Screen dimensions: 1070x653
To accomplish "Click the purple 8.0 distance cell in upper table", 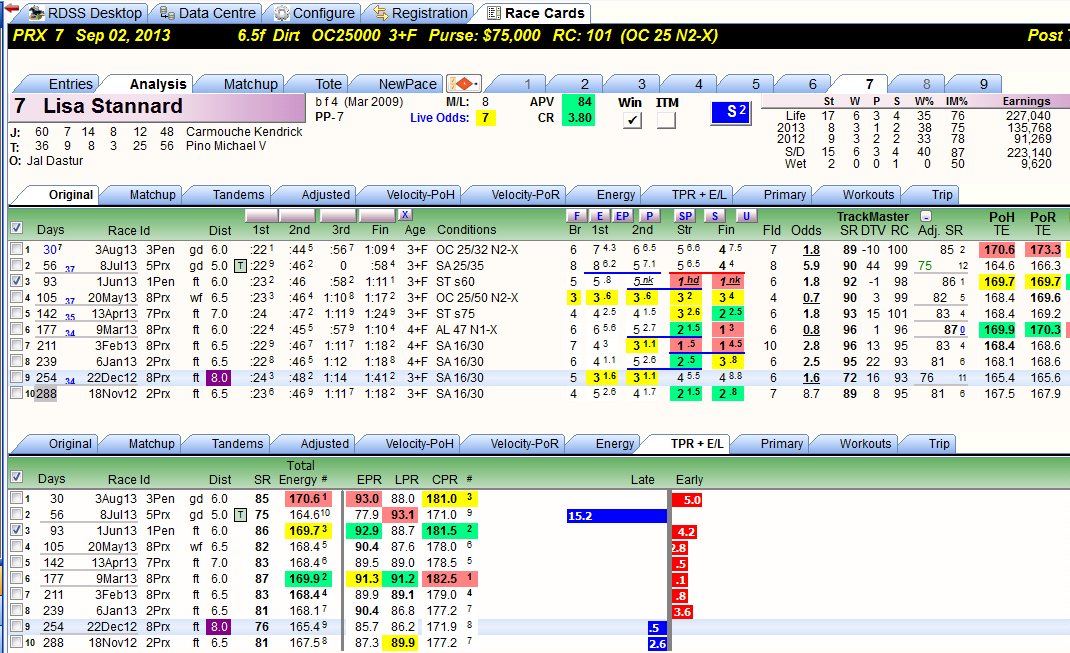I will coord(219,378).
